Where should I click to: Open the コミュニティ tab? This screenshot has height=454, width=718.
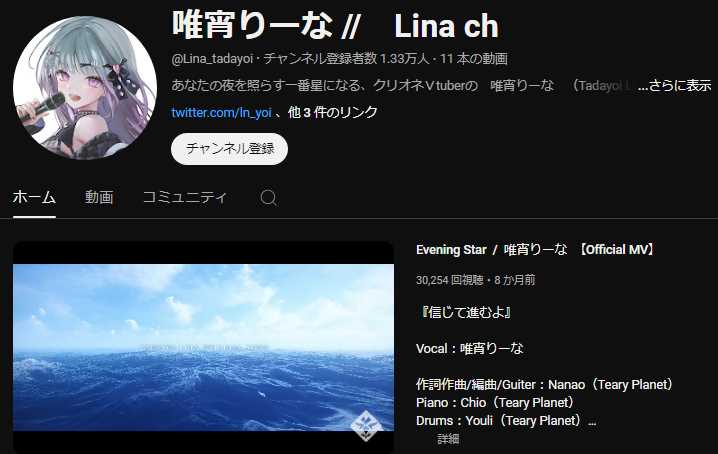(x=185, y=197)
